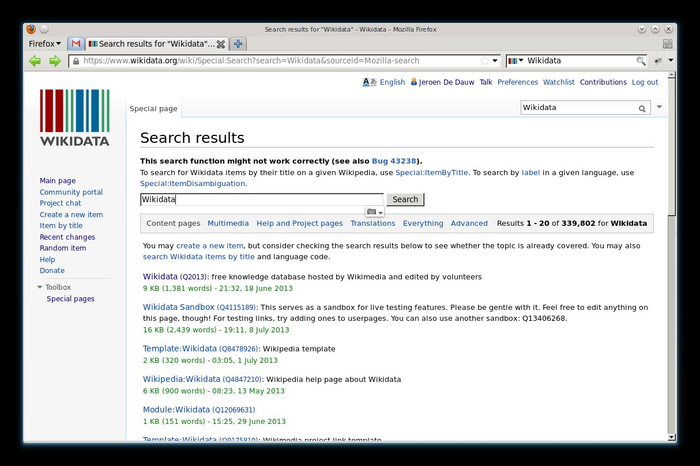Select Multimedia search profile
The width and height of the screenshot is (700, 466).
pos(228,223)
